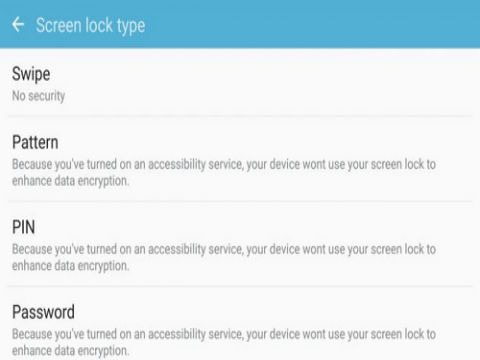Image resolution: width=480 pixels, height=360 pixels.
Task: Select PIN as the screen lock
Action: point(240,244)
